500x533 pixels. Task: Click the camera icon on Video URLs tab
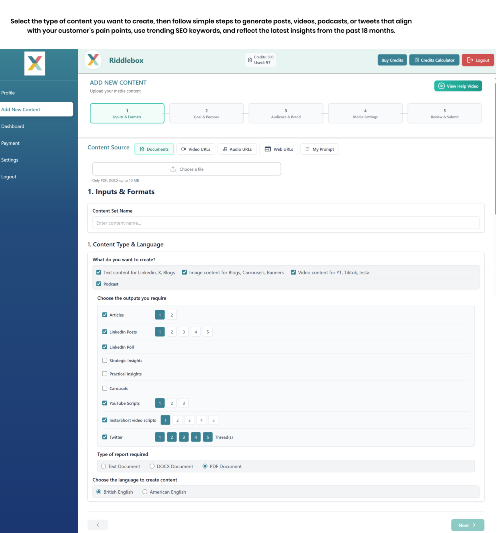point(184,149)
